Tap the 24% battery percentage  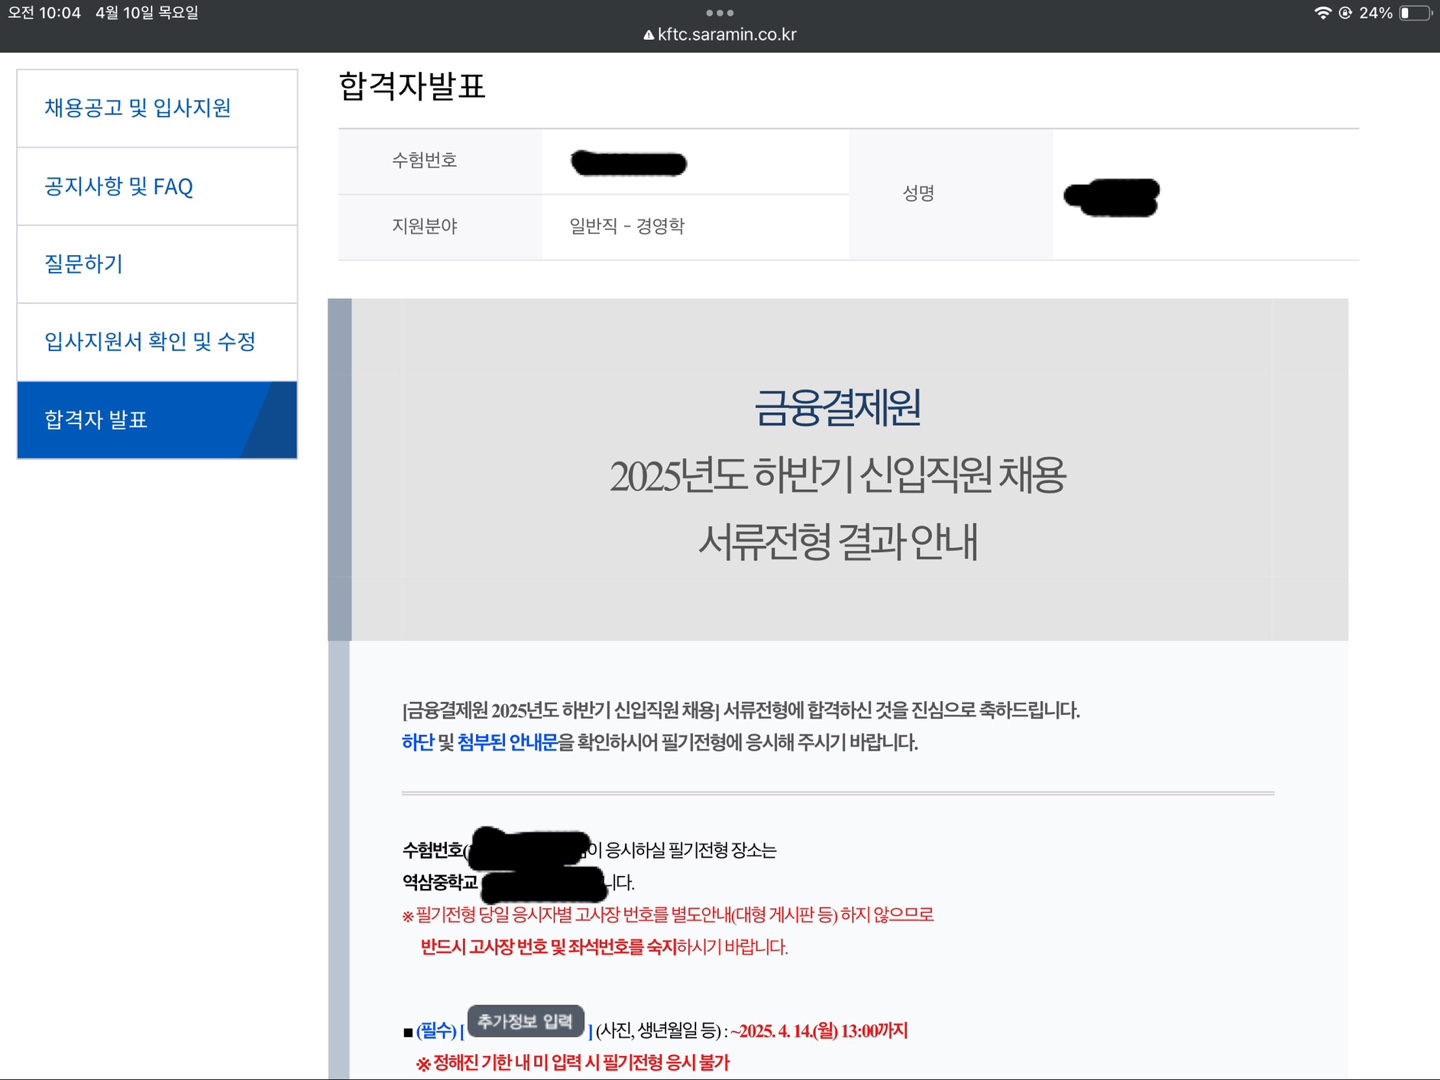pos(1376,13)
